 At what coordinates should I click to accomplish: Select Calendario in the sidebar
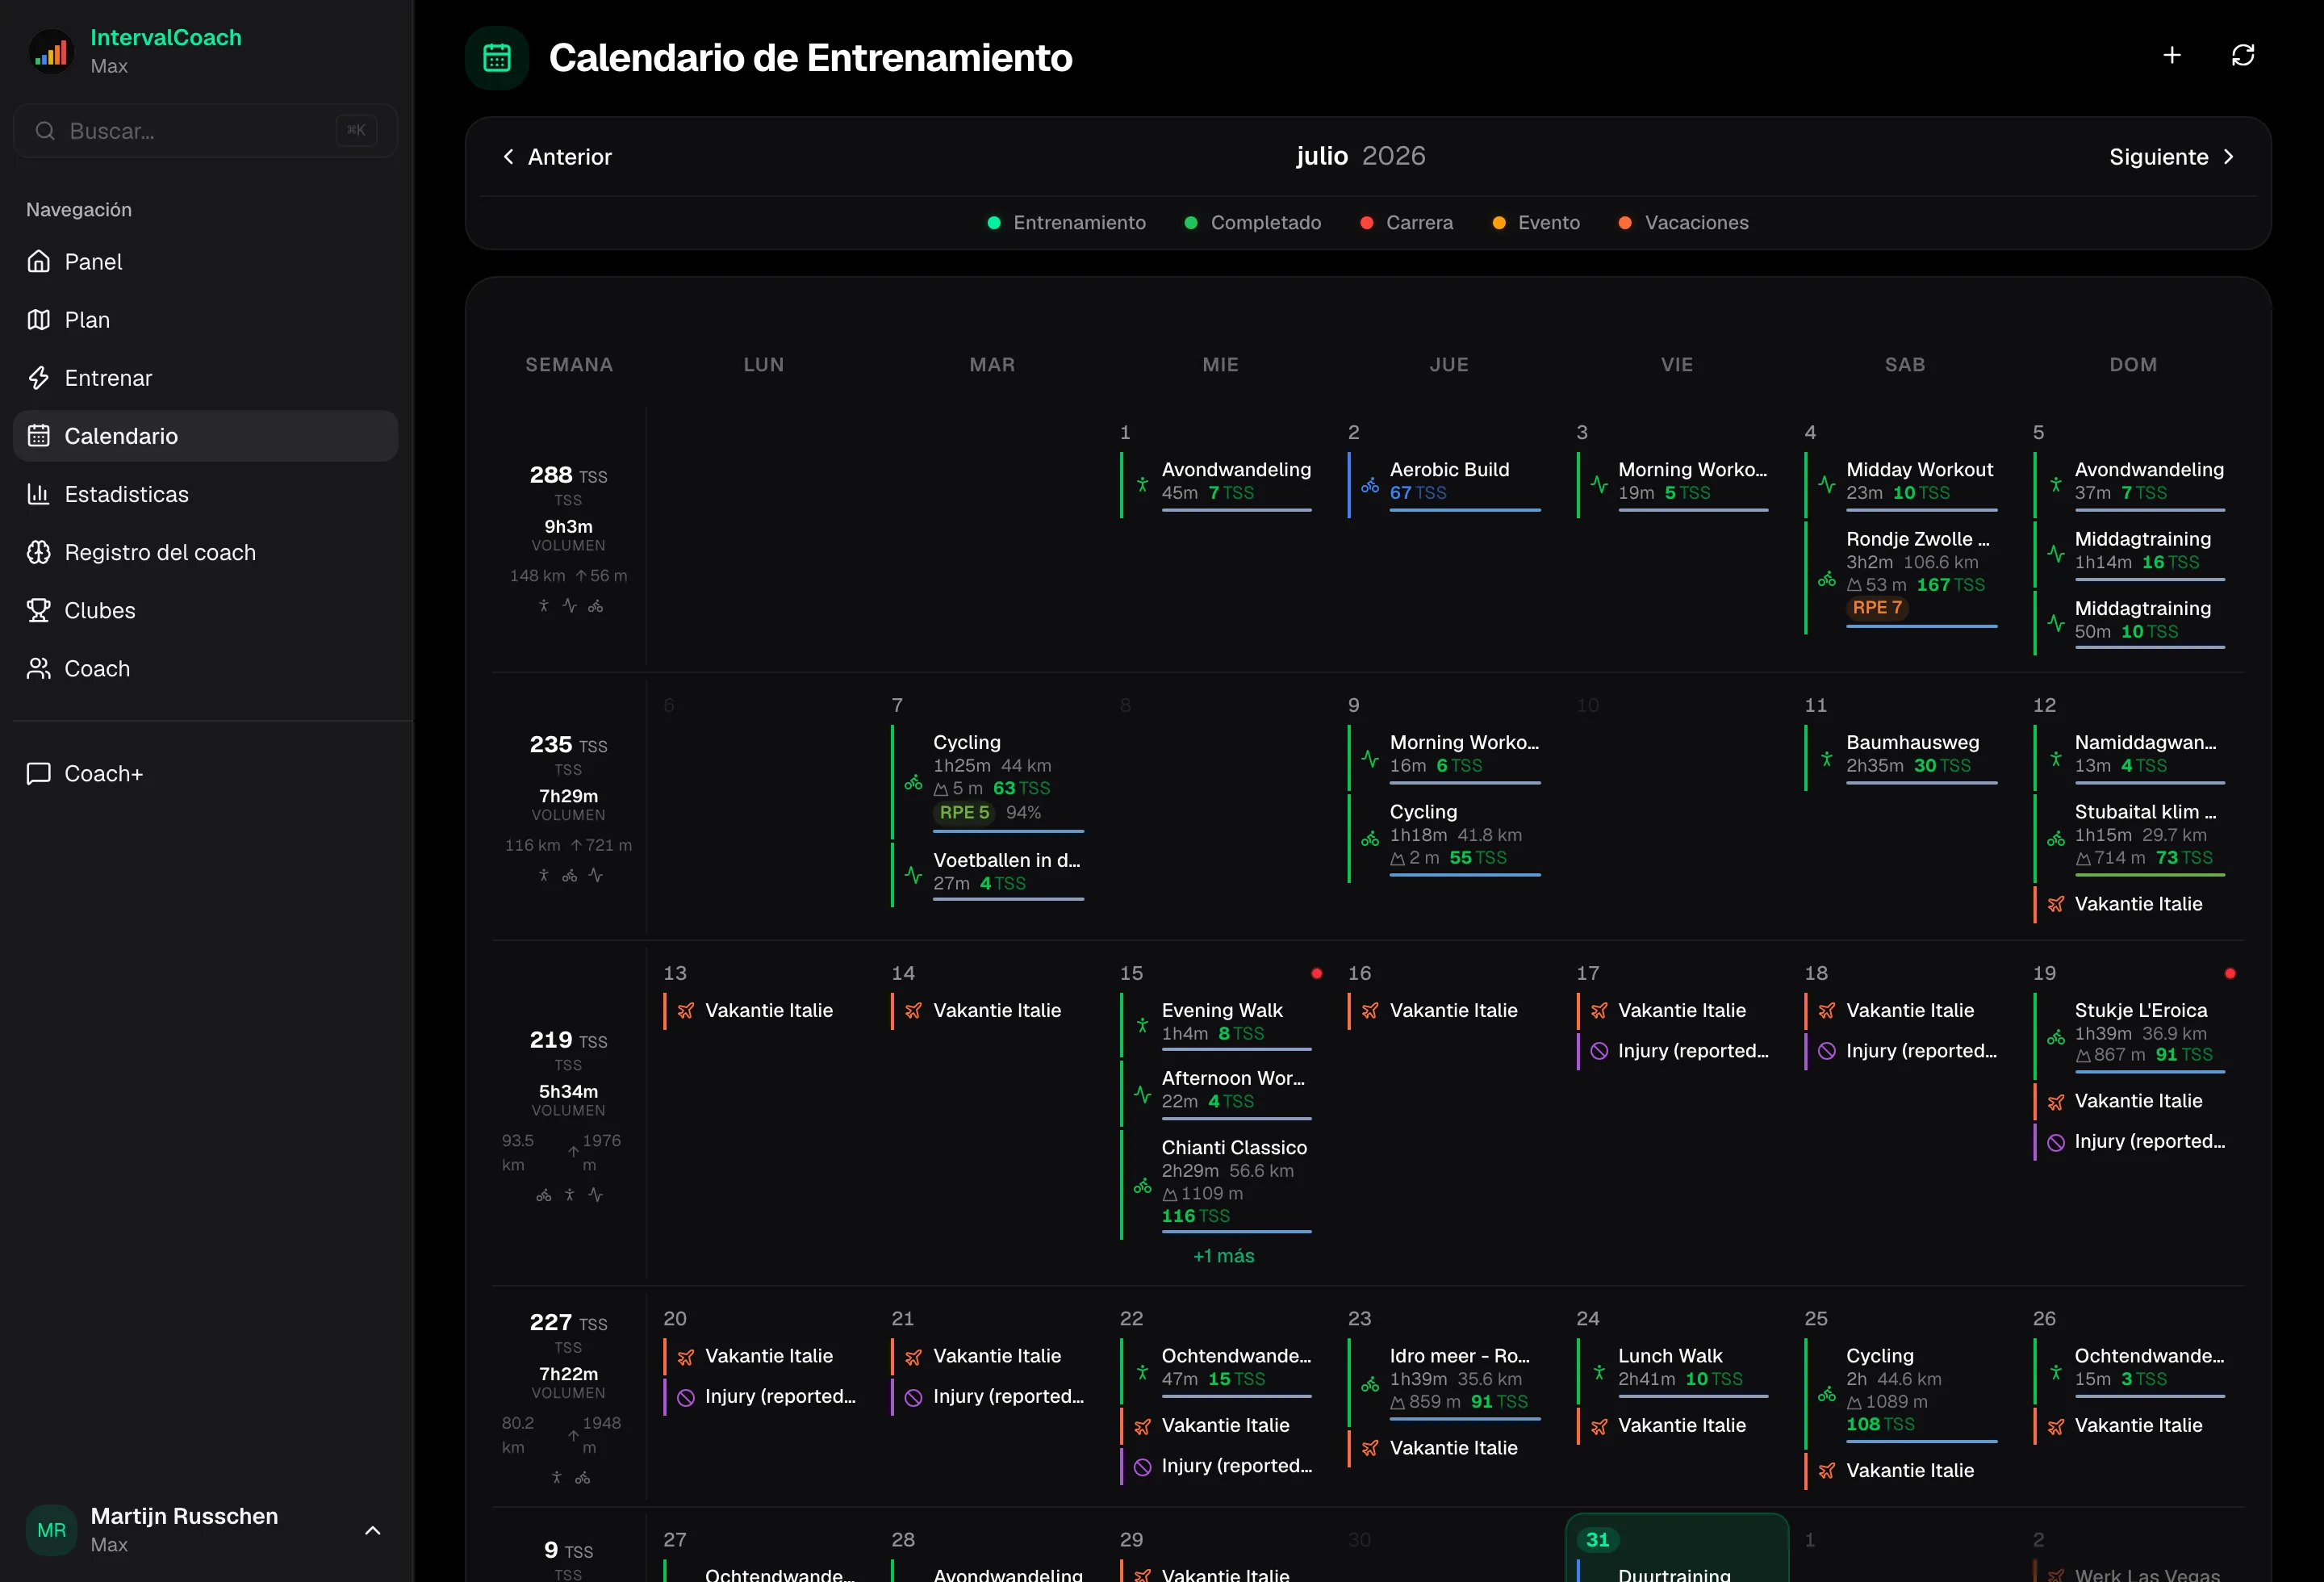click(205, 436)
